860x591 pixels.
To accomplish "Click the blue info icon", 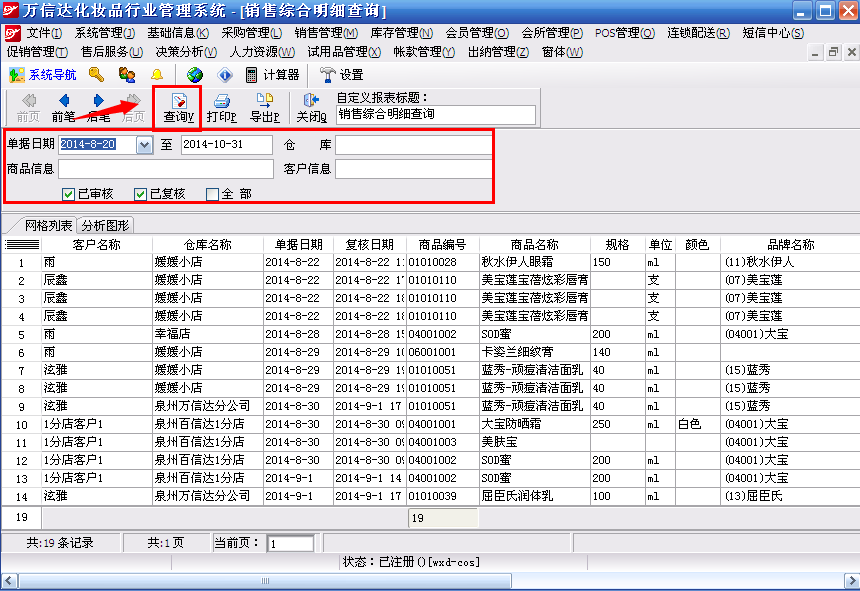I will coord(225,75).
